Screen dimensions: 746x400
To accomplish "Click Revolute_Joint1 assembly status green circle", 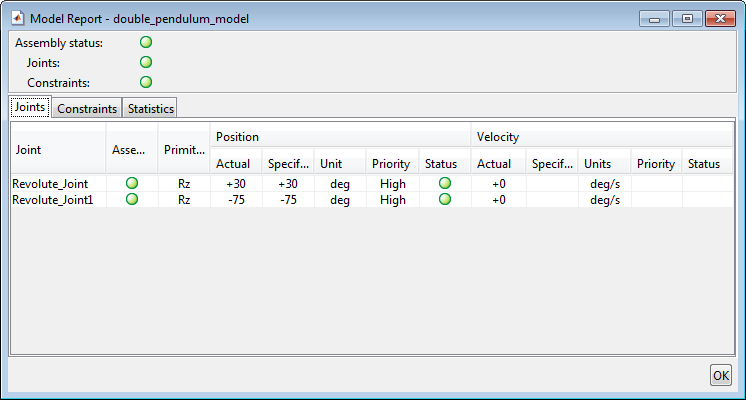I will pos(132,199).
